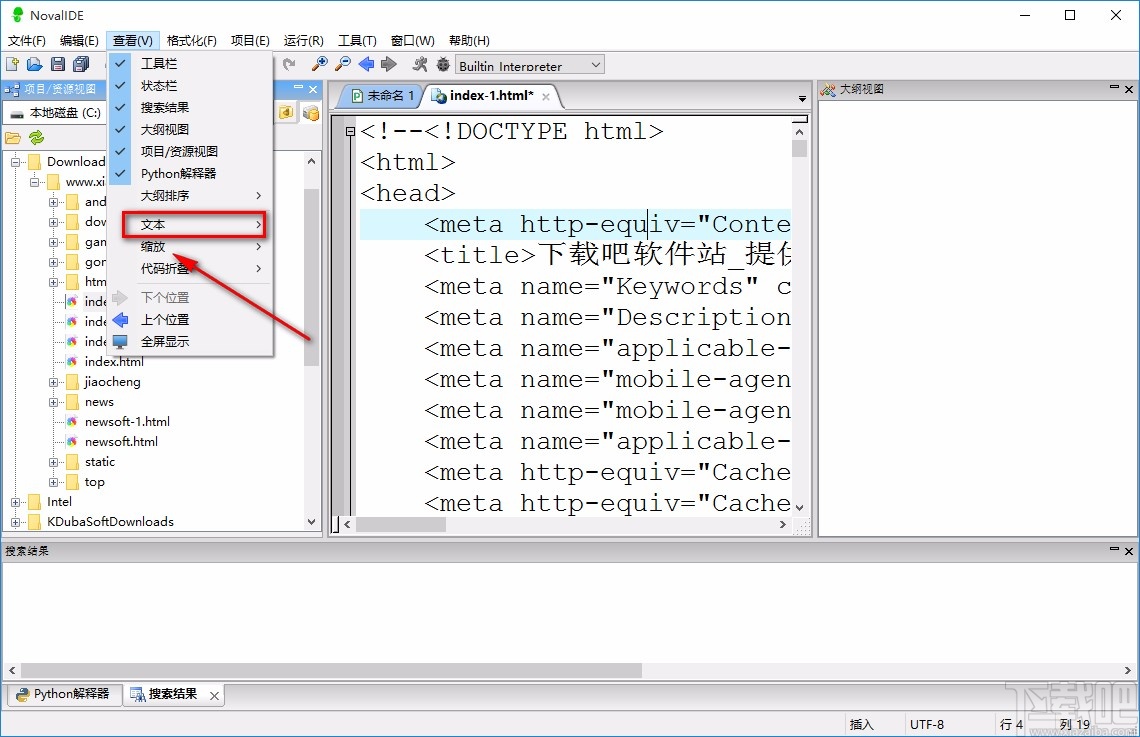1140x737 pixels.
Task: Expand the Intel folder tree node
Action: tap(15, 502)
